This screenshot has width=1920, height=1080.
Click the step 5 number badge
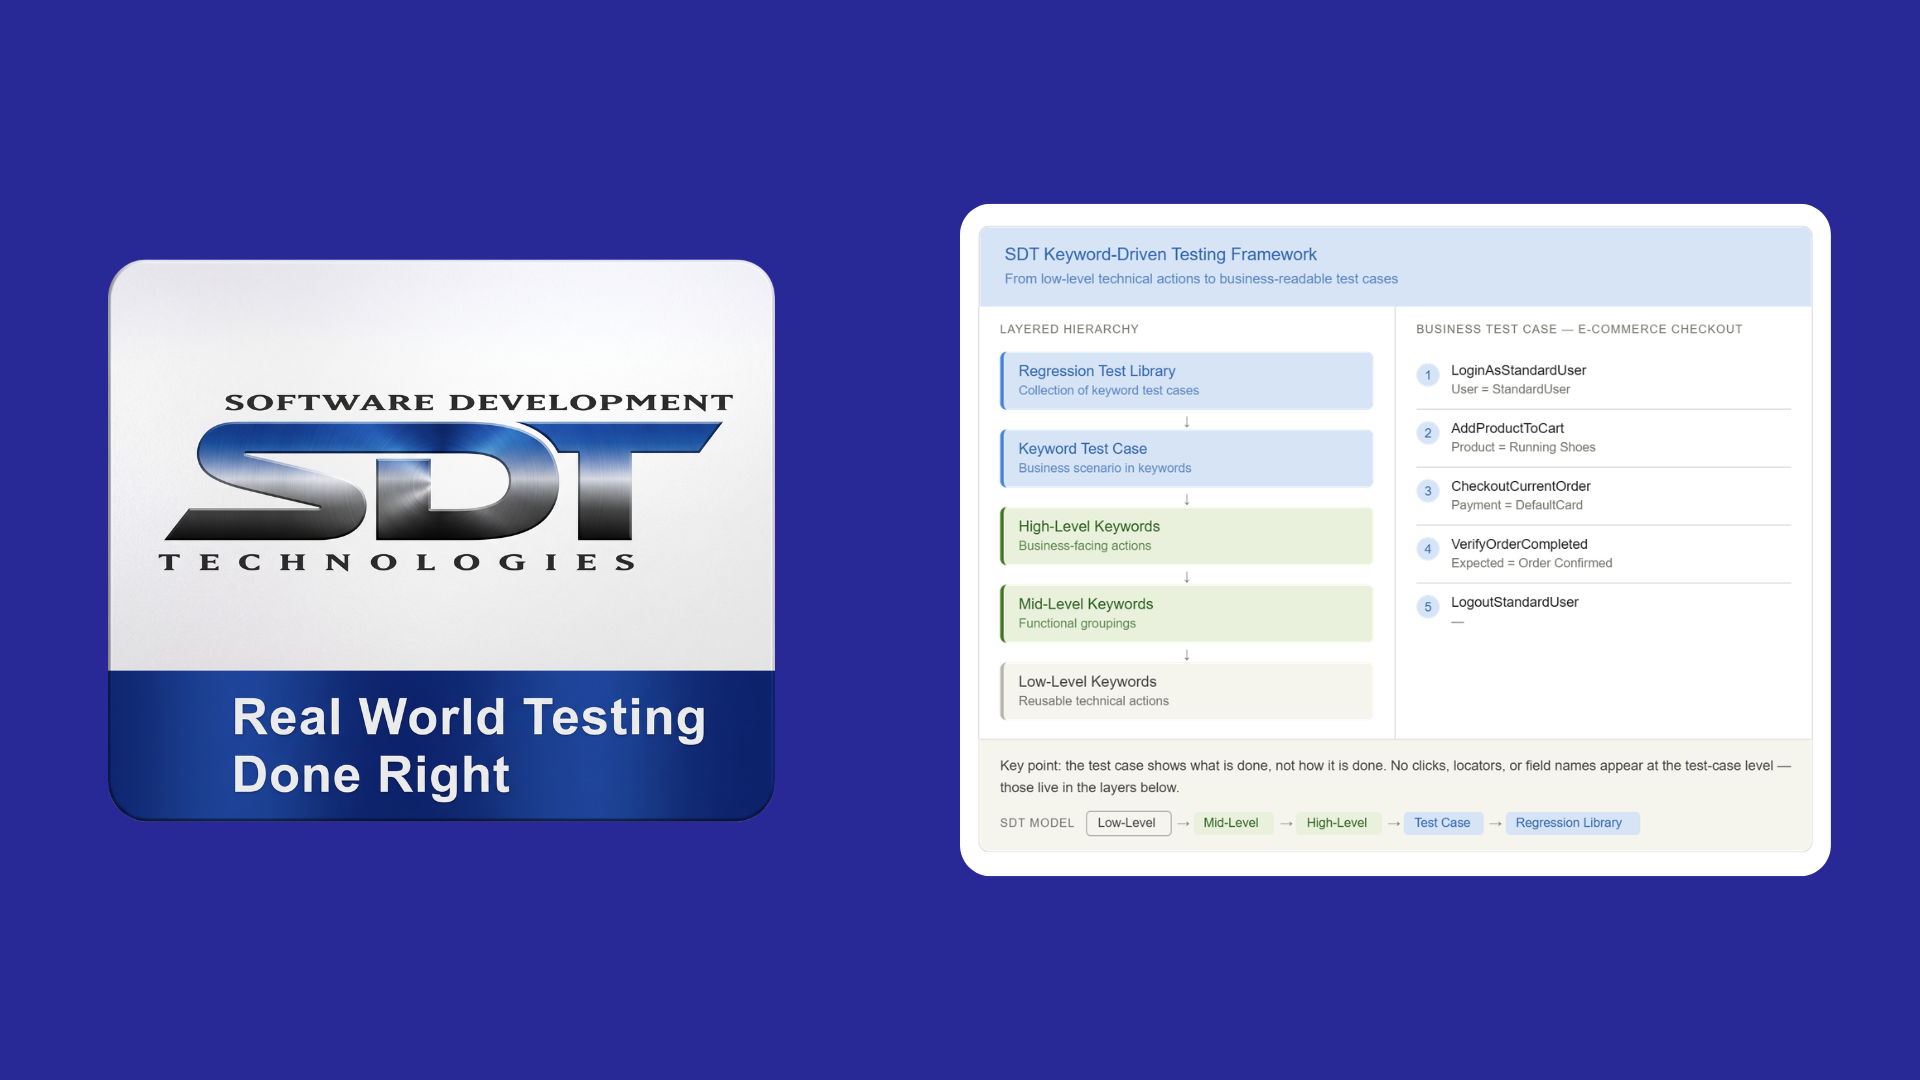(x=1427, y=608)
